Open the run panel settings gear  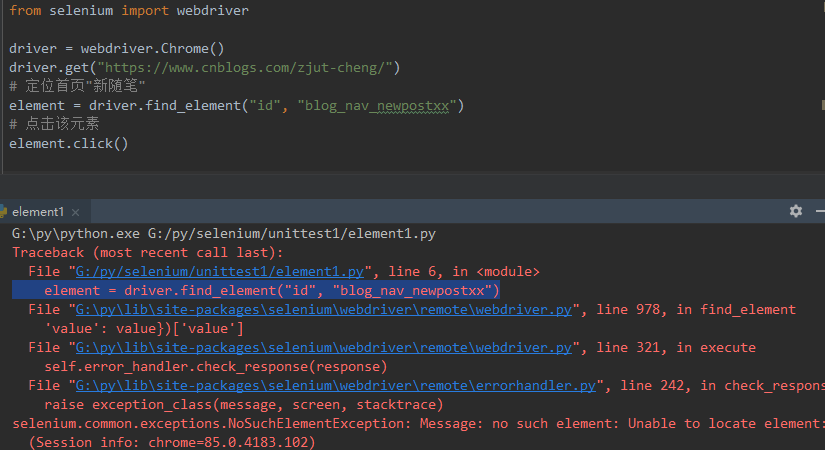(x=796, y=211)
